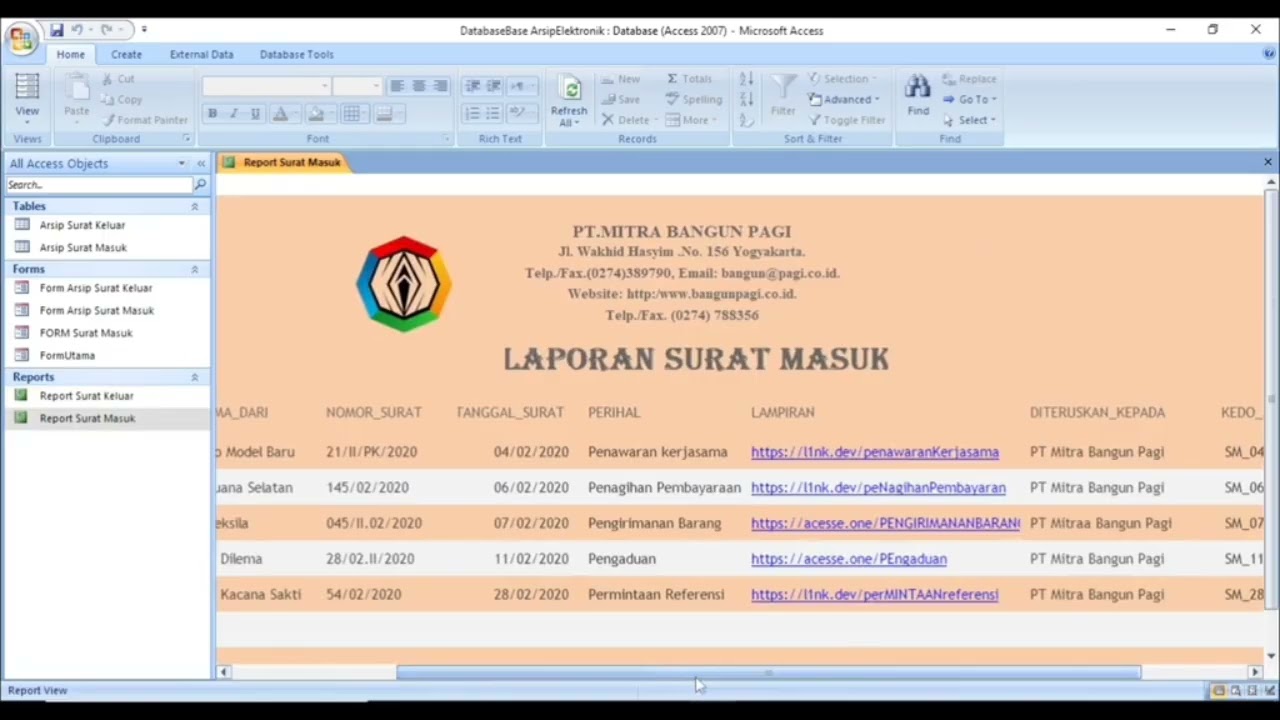
Task: Align text right in Font group
Action: click(441, 86)
